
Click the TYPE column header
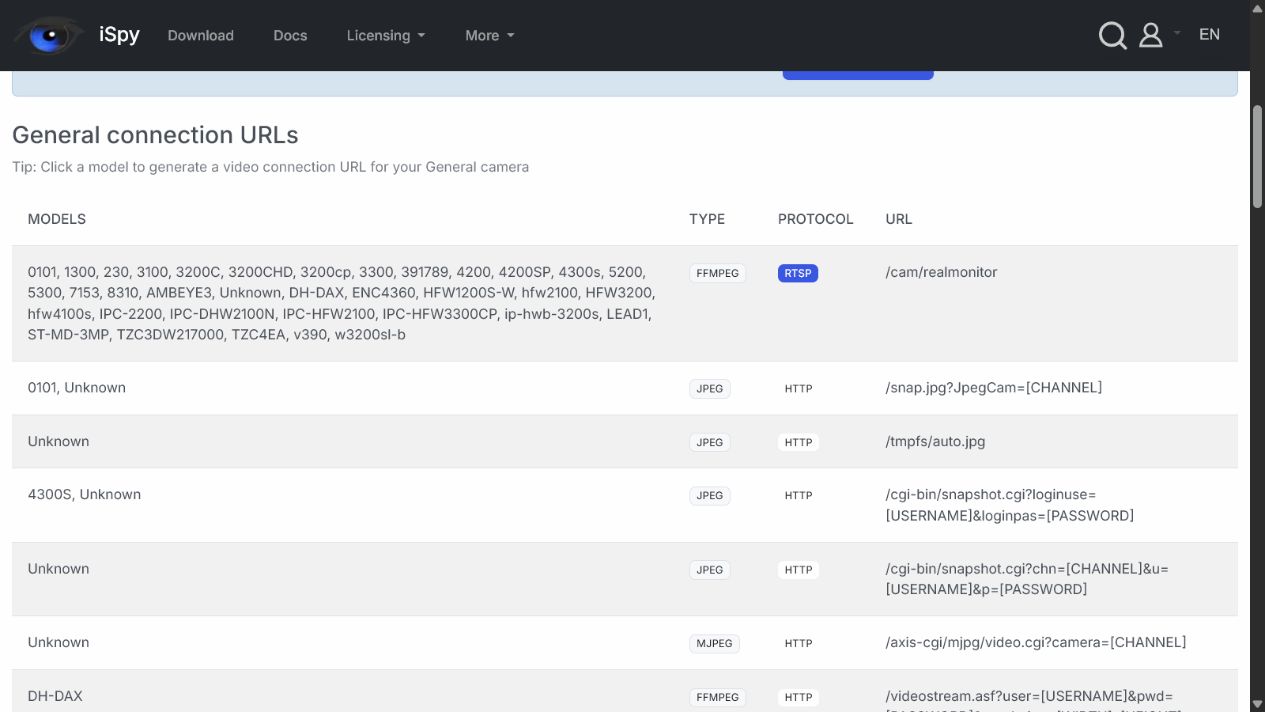point(707,219)
